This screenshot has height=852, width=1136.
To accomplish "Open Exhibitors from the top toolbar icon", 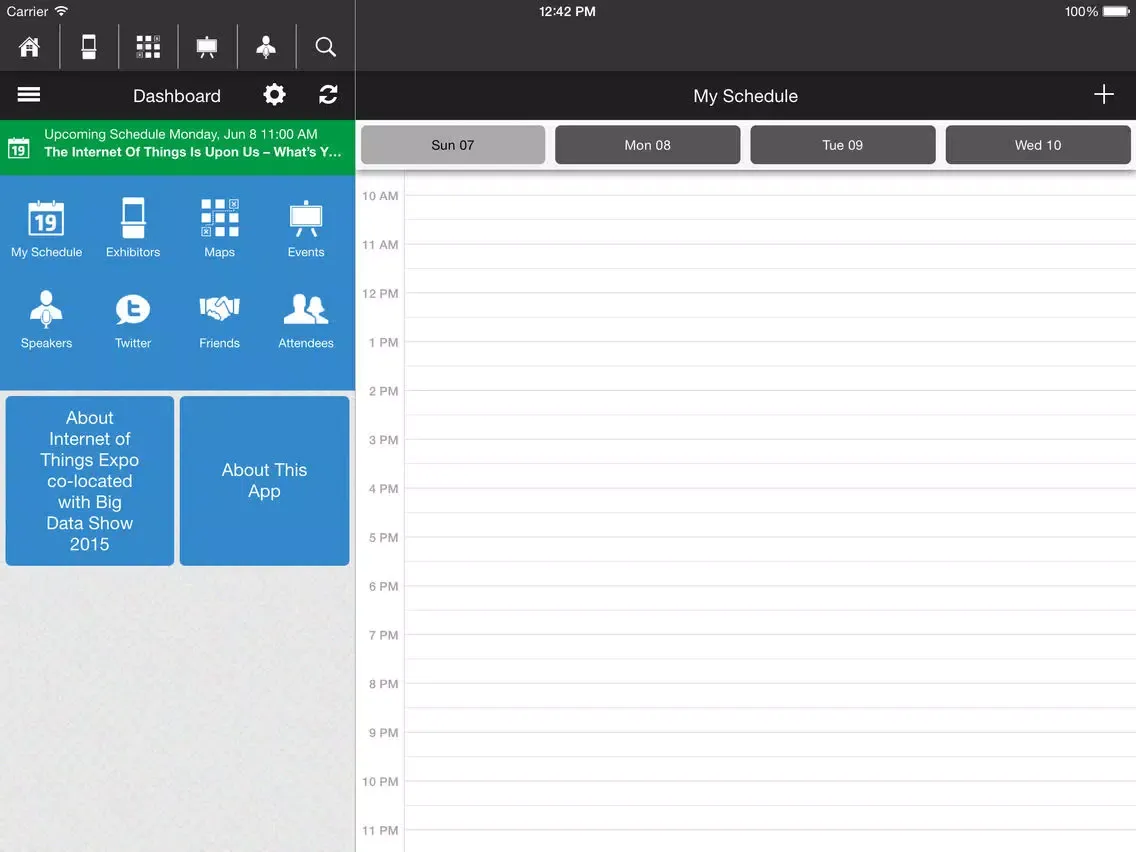I will tap(88, 47).
